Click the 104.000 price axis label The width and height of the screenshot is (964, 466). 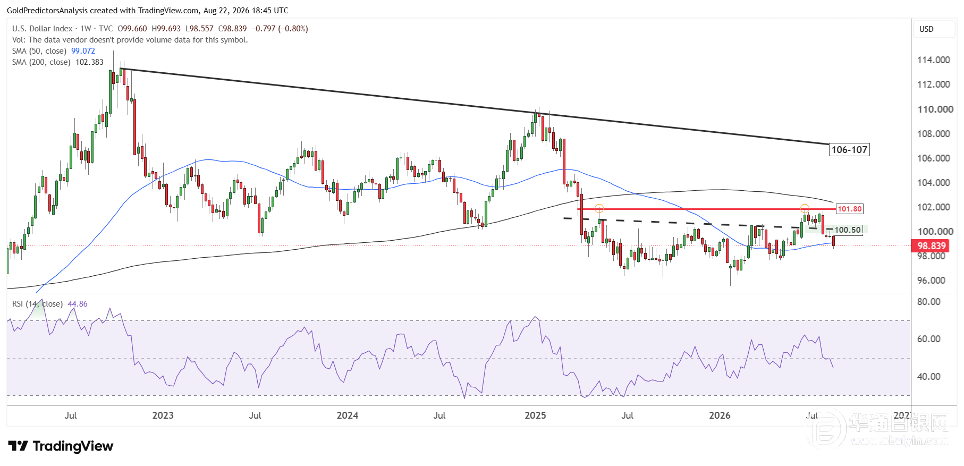coord(932,183)
